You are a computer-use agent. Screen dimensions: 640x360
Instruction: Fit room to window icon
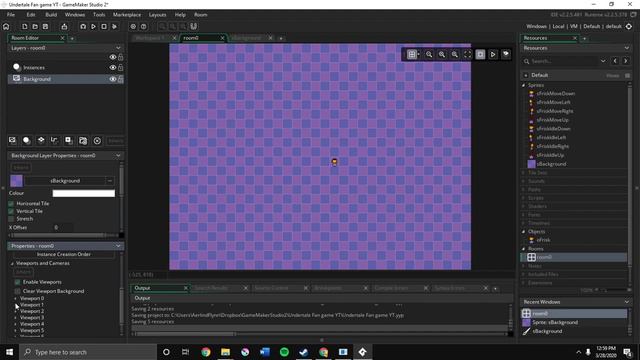click(467, 54)
